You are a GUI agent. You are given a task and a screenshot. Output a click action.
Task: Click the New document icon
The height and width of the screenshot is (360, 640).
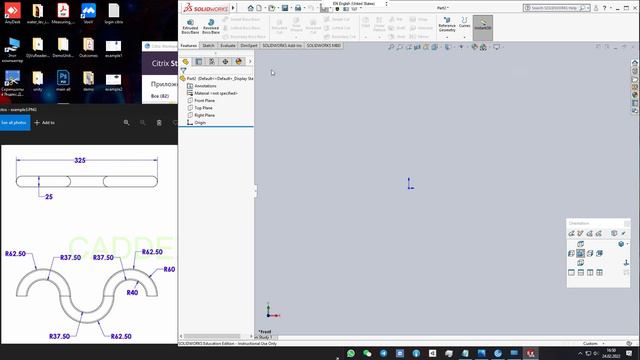(x=260, y=8)
